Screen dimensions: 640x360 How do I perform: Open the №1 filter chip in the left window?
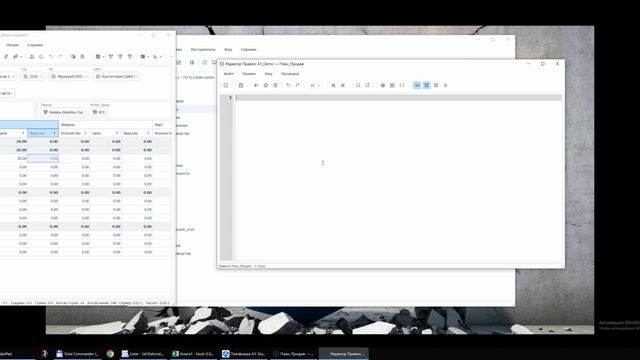click(x=99, y=112)
